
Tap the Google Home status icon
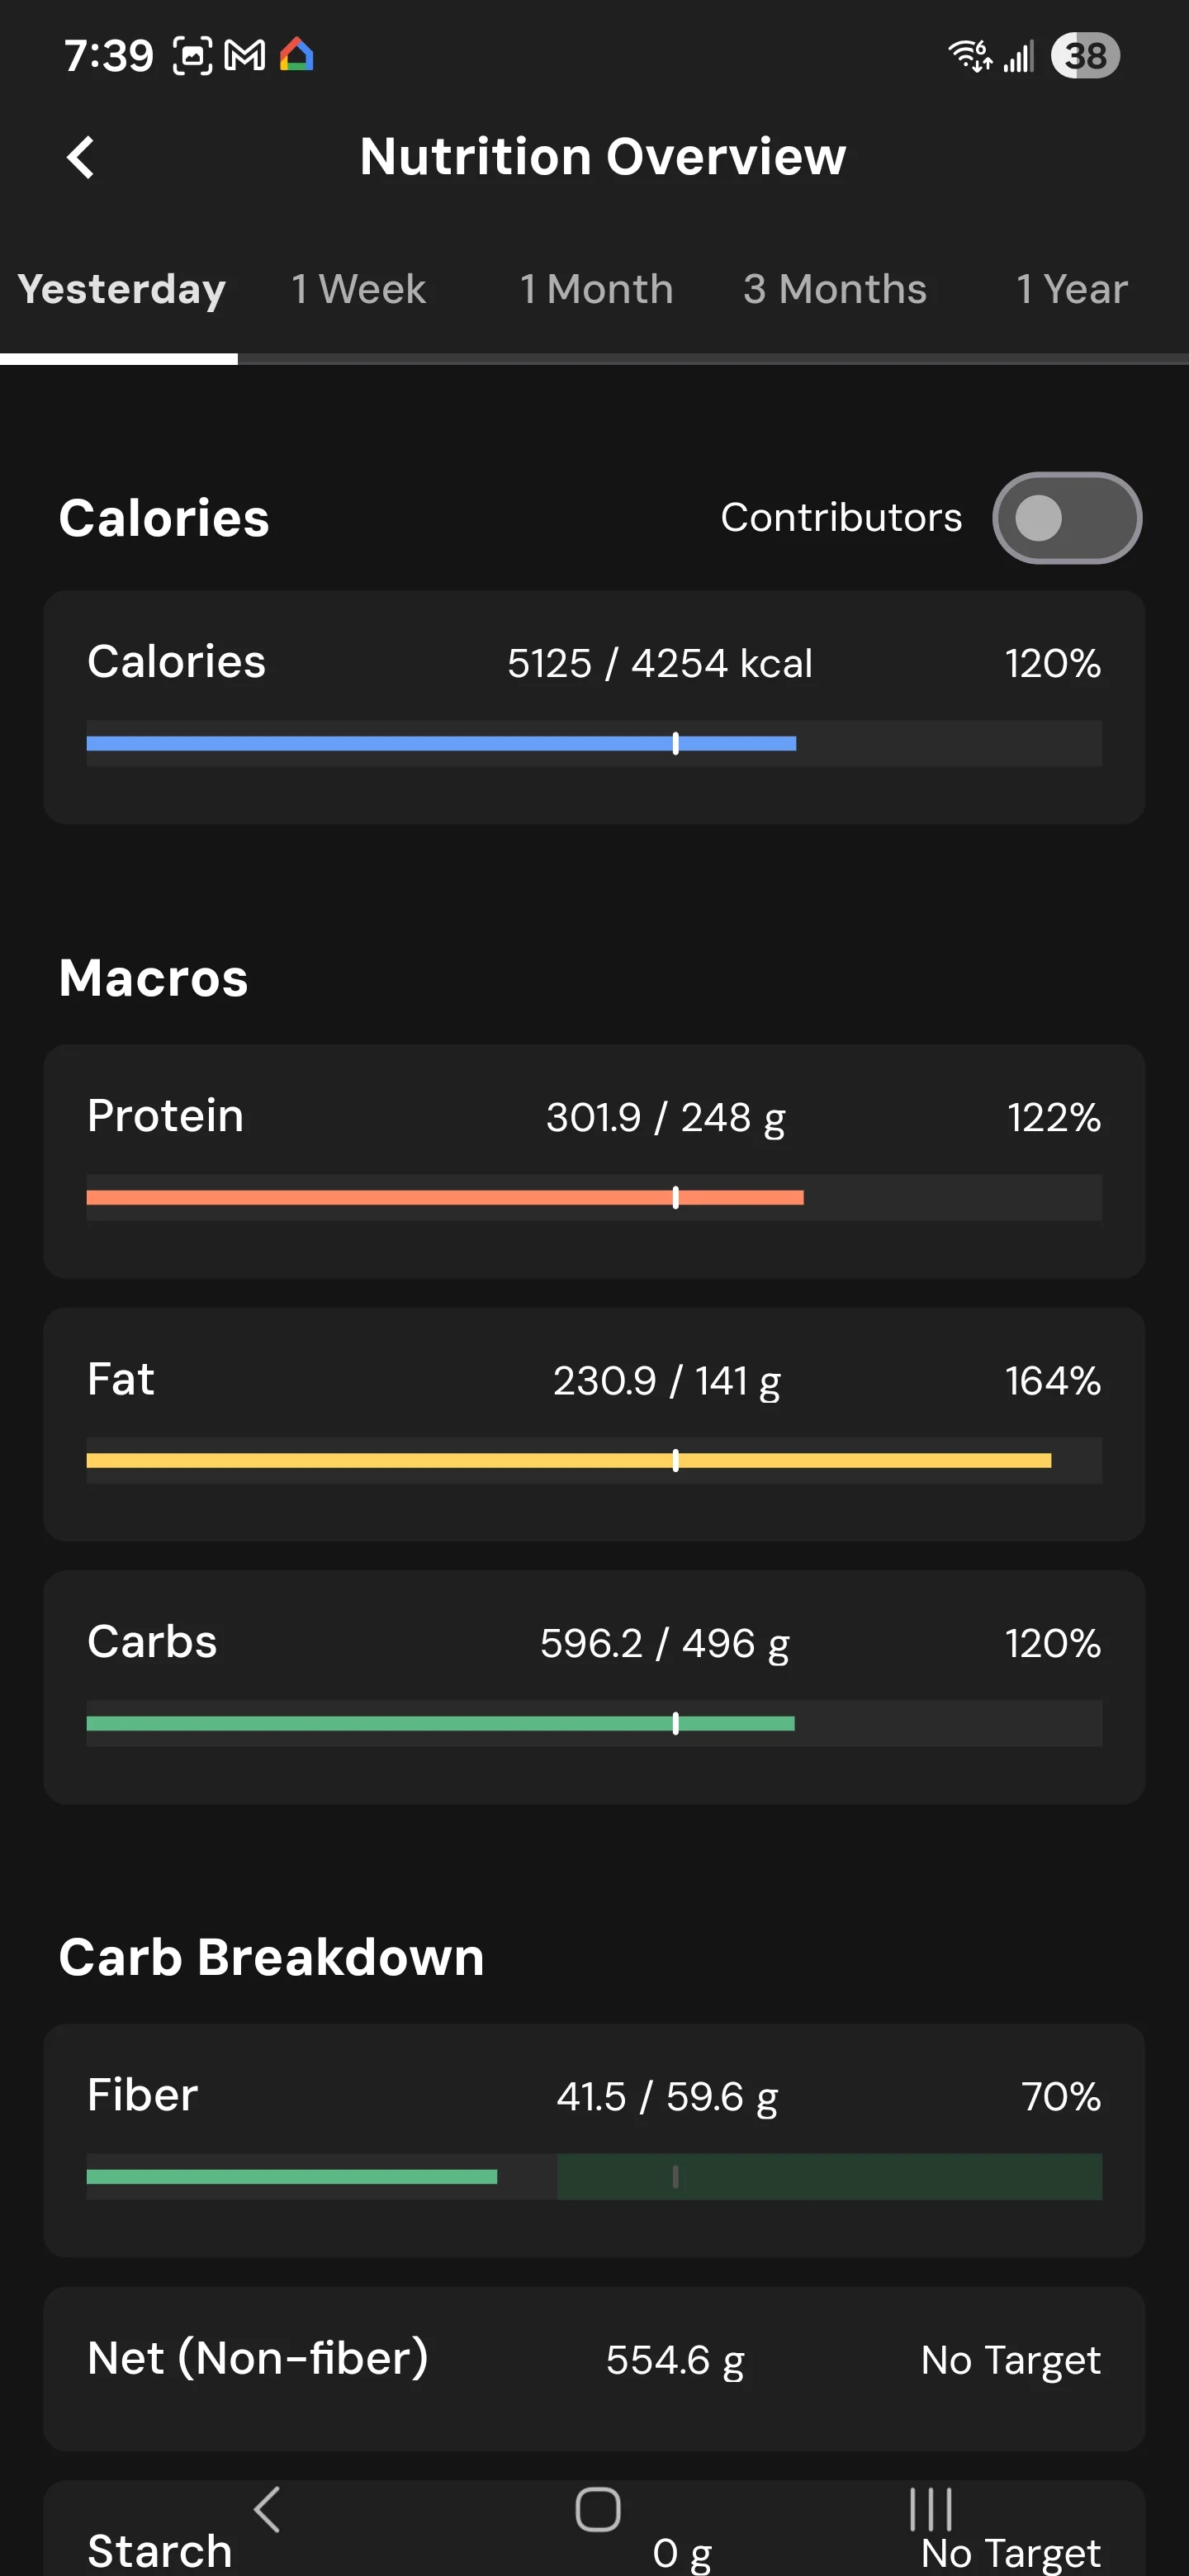pyautogui.click(x=297, y=54)
